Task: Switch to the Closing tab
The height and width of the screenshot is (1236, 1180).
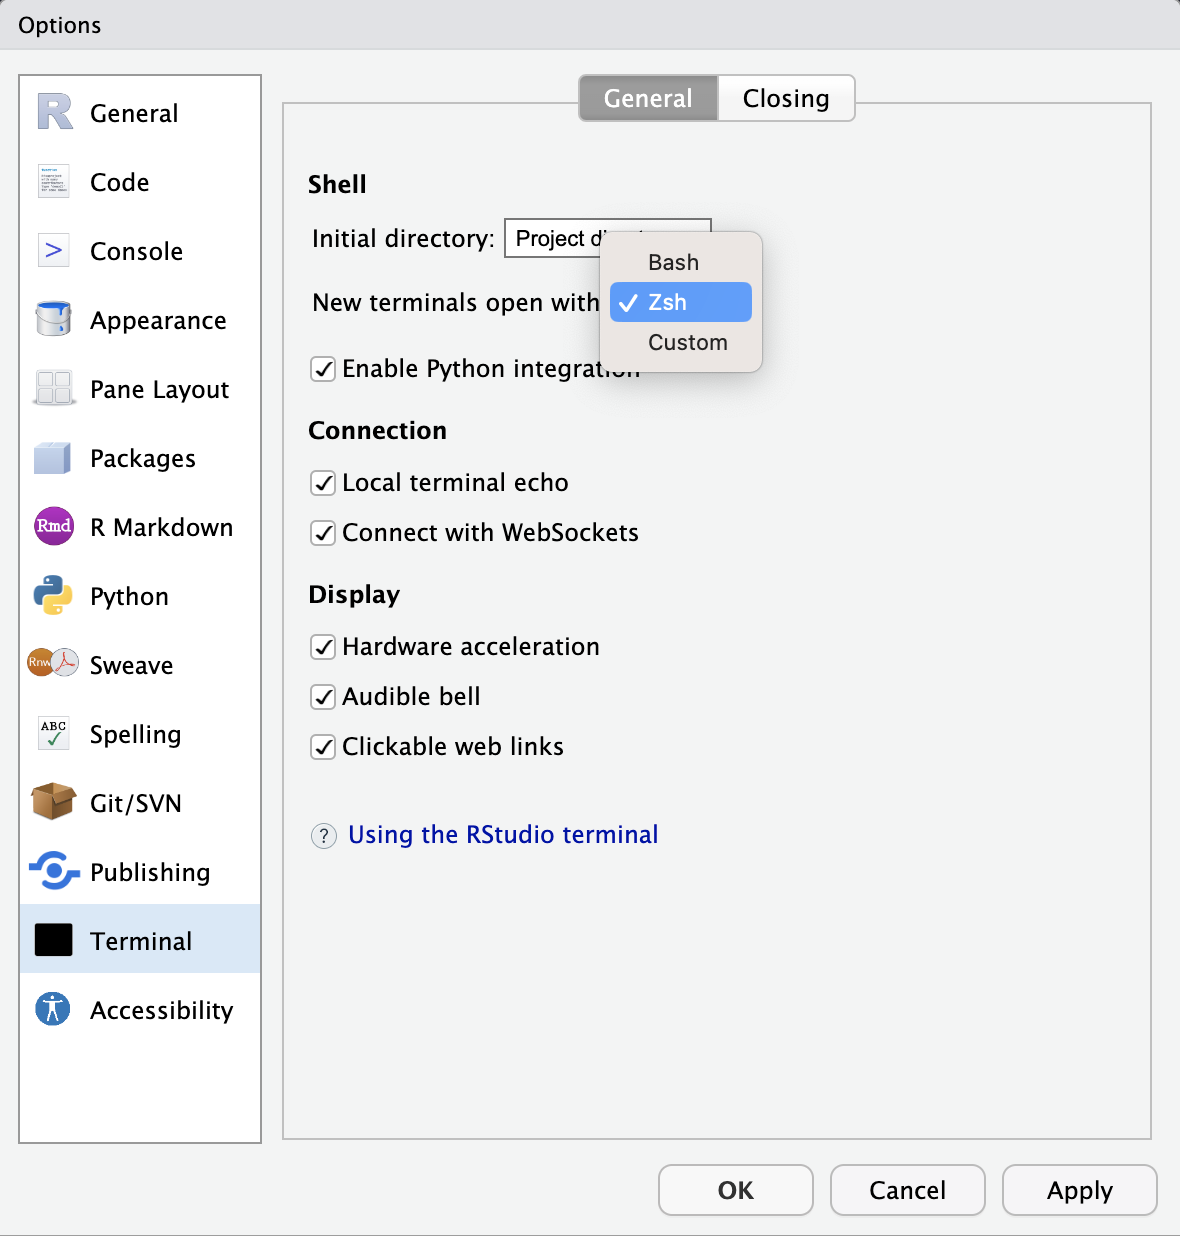Action: click(785, 98)
